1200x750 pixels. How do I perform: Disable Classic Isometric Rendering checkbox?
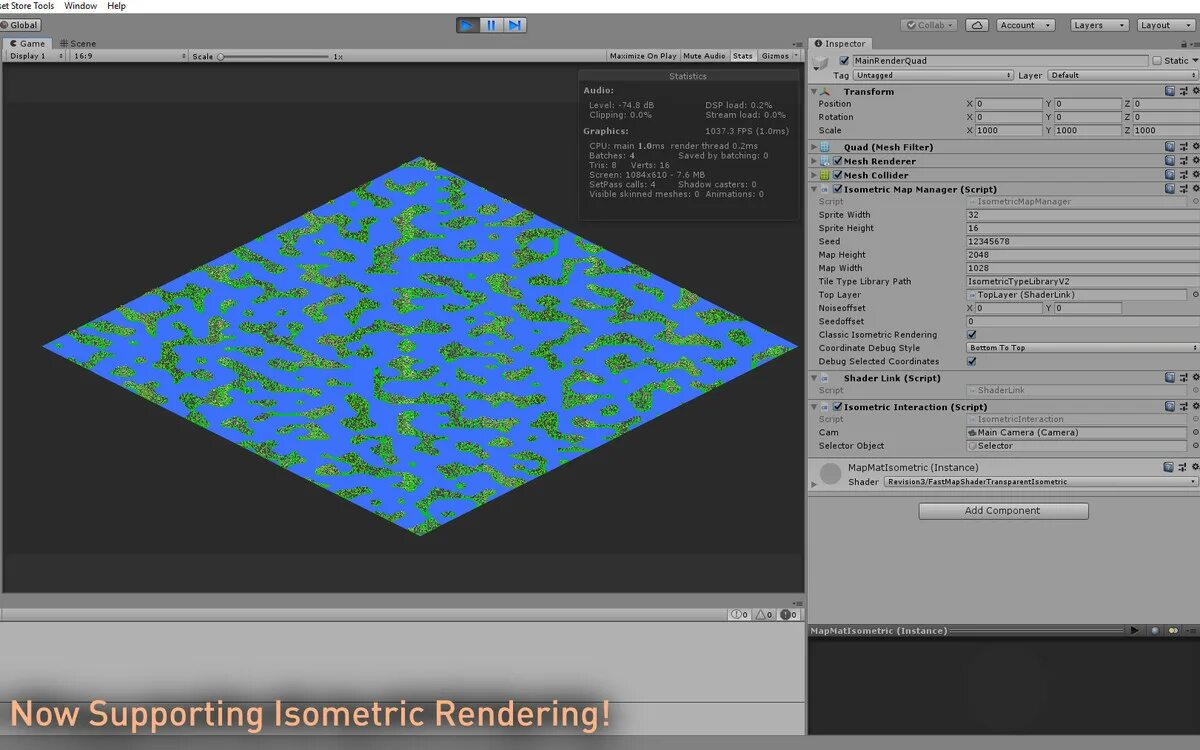[x=972, y=335]
